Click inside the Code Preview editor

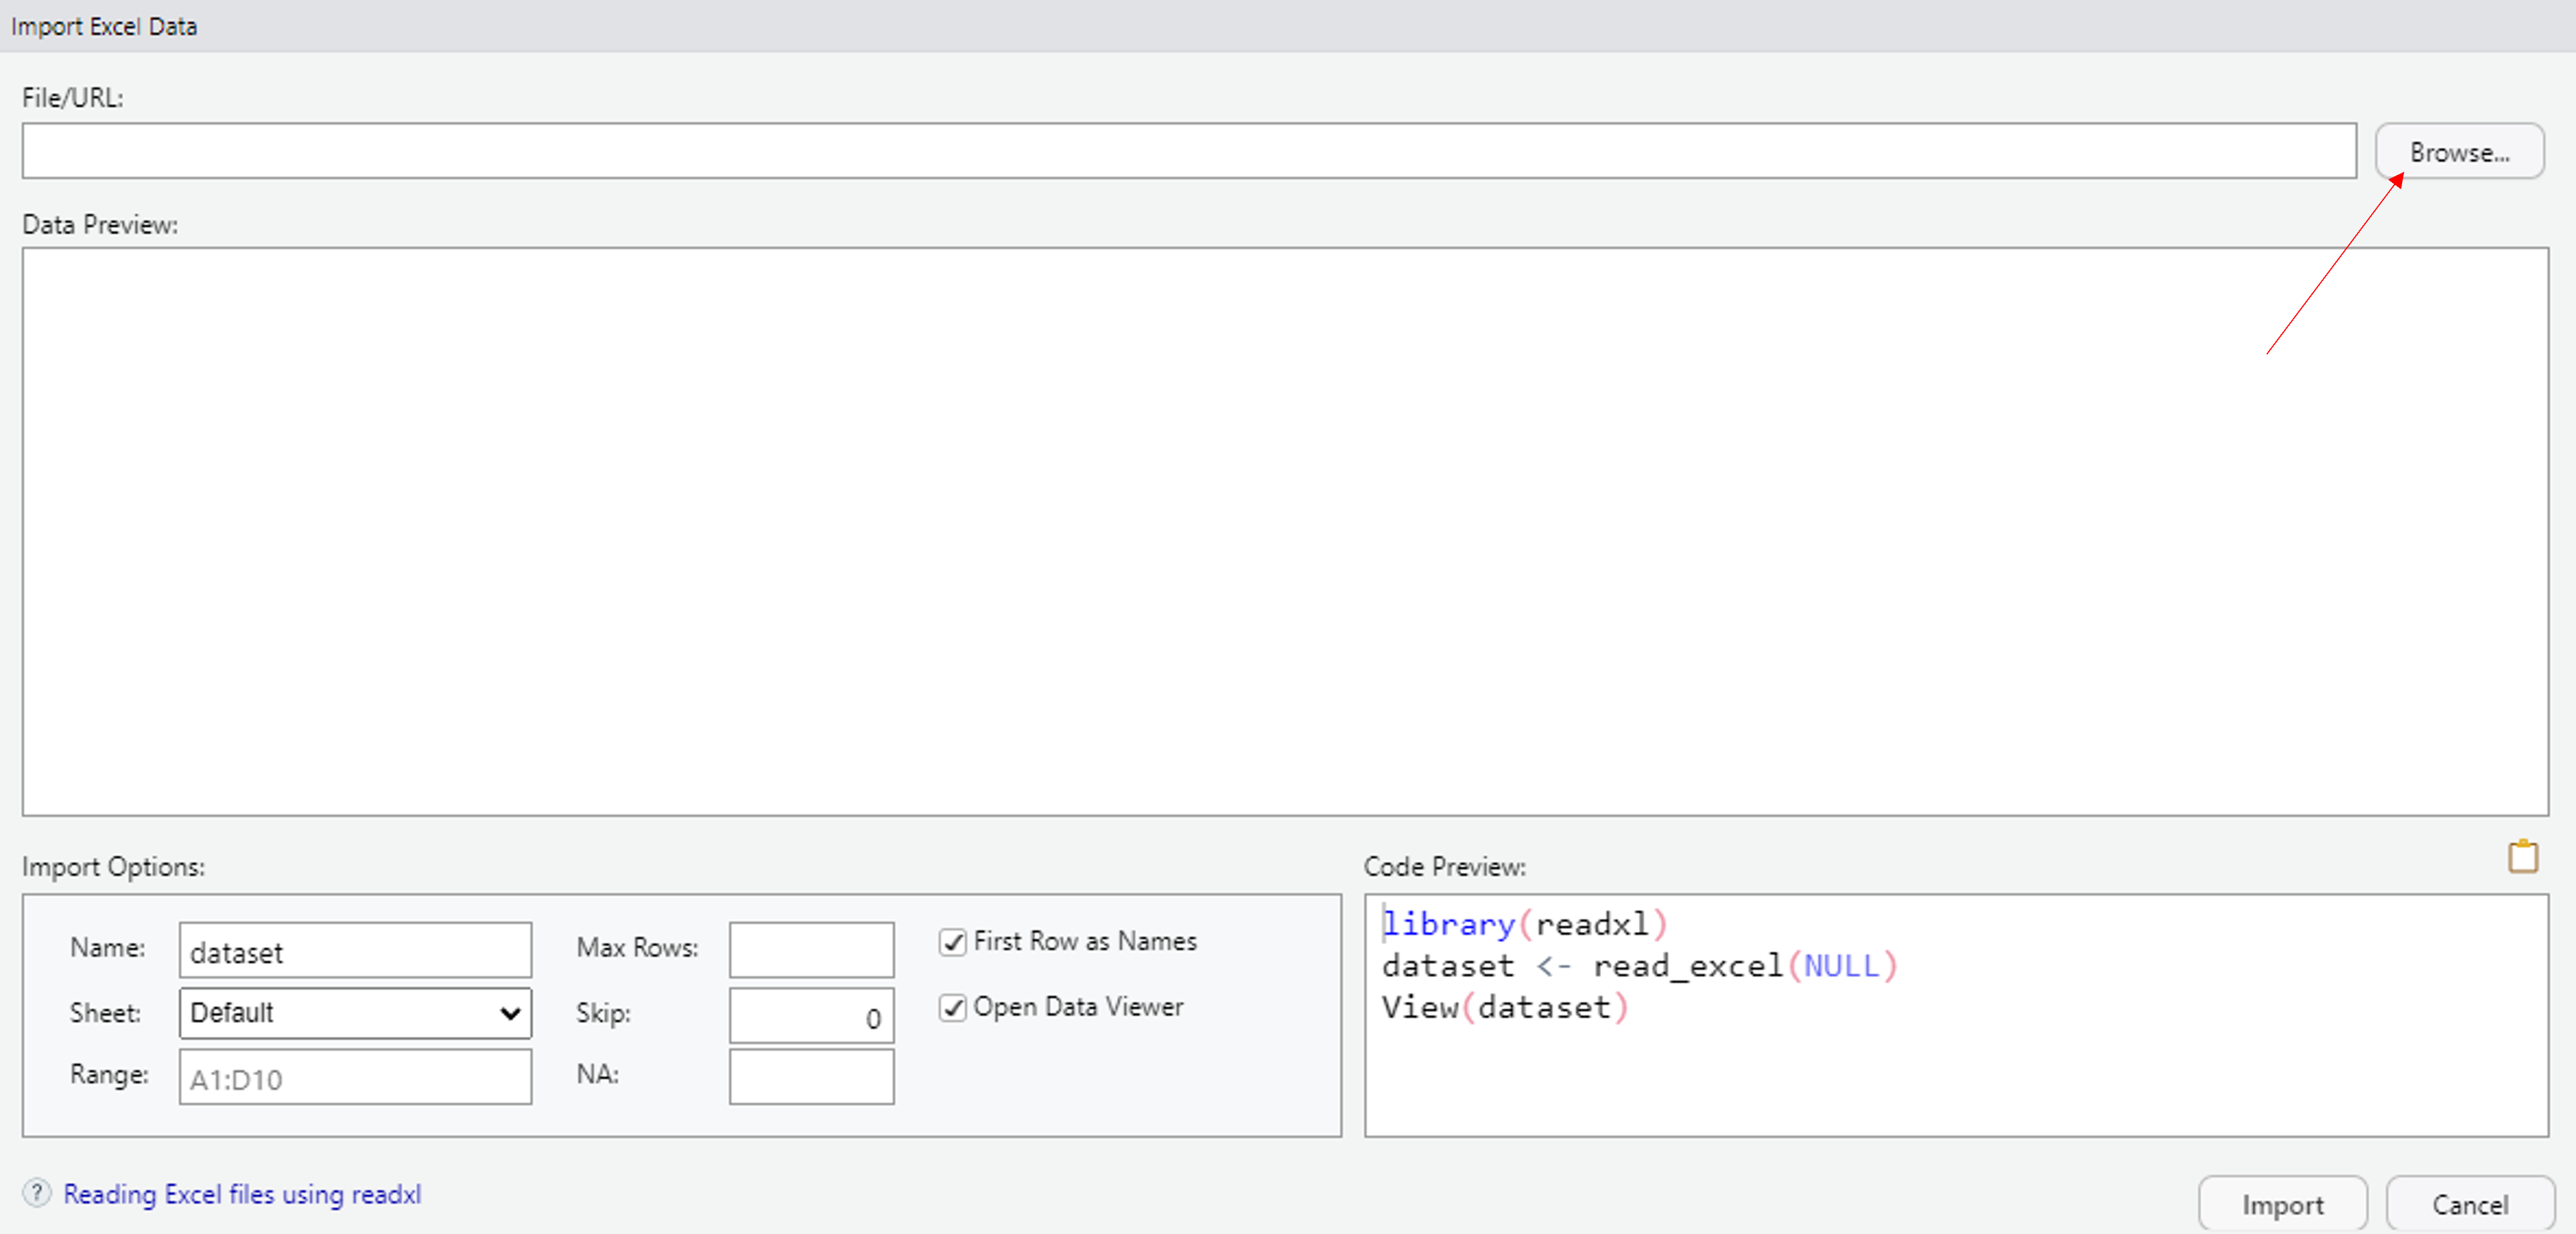tap(1956, 1015)
